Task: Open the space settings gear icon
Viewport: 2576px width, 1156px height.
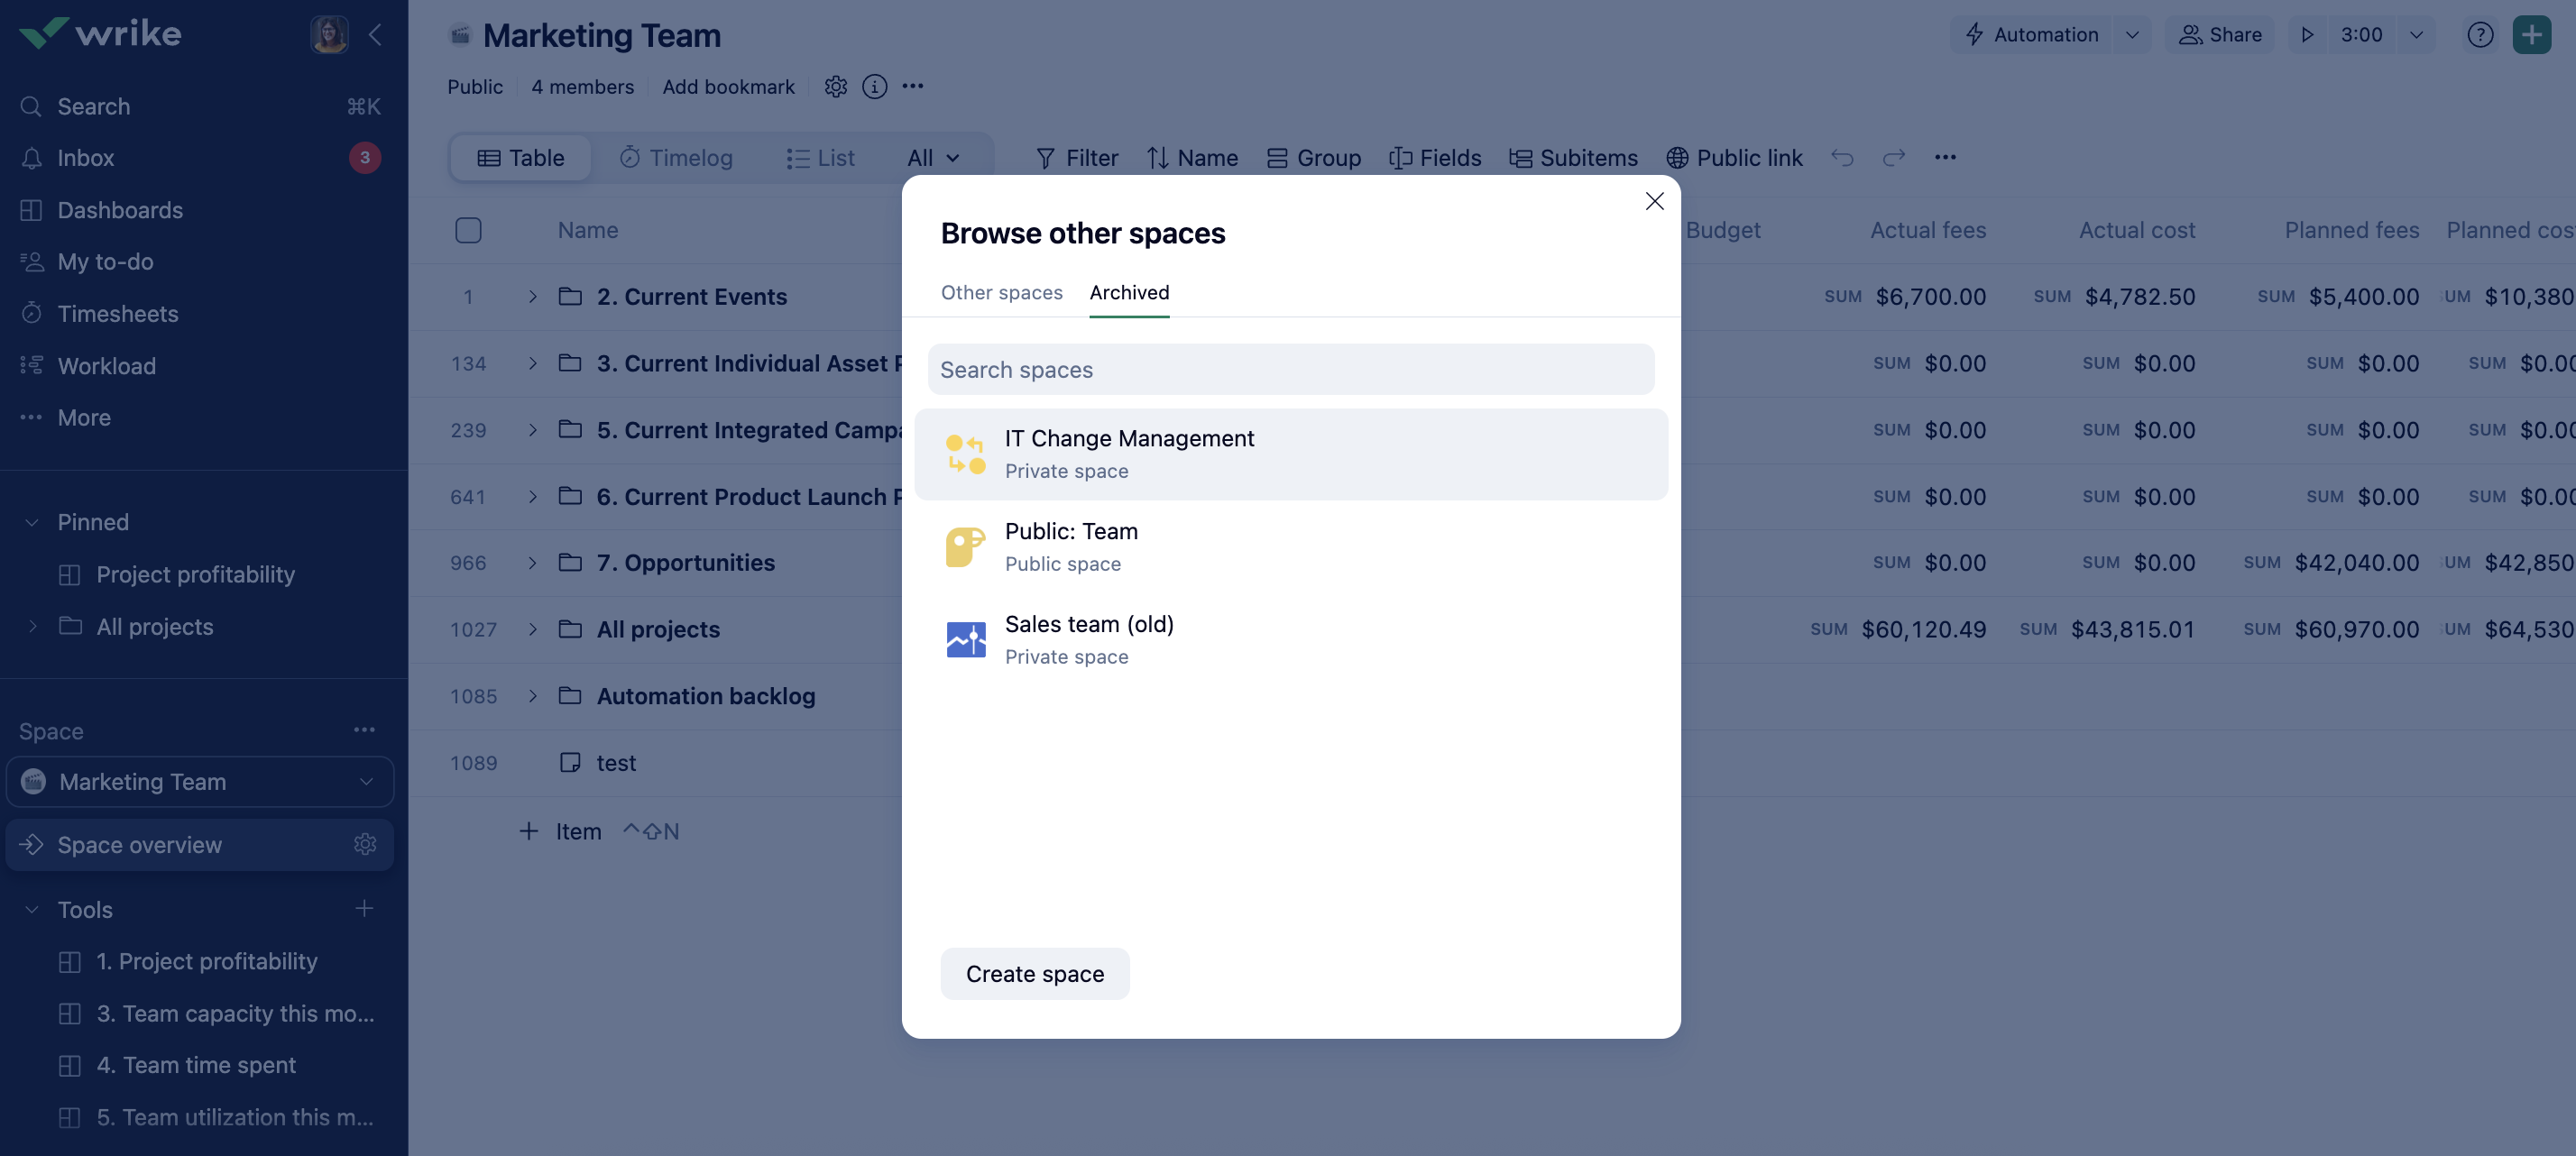Action: click(835, 87)
